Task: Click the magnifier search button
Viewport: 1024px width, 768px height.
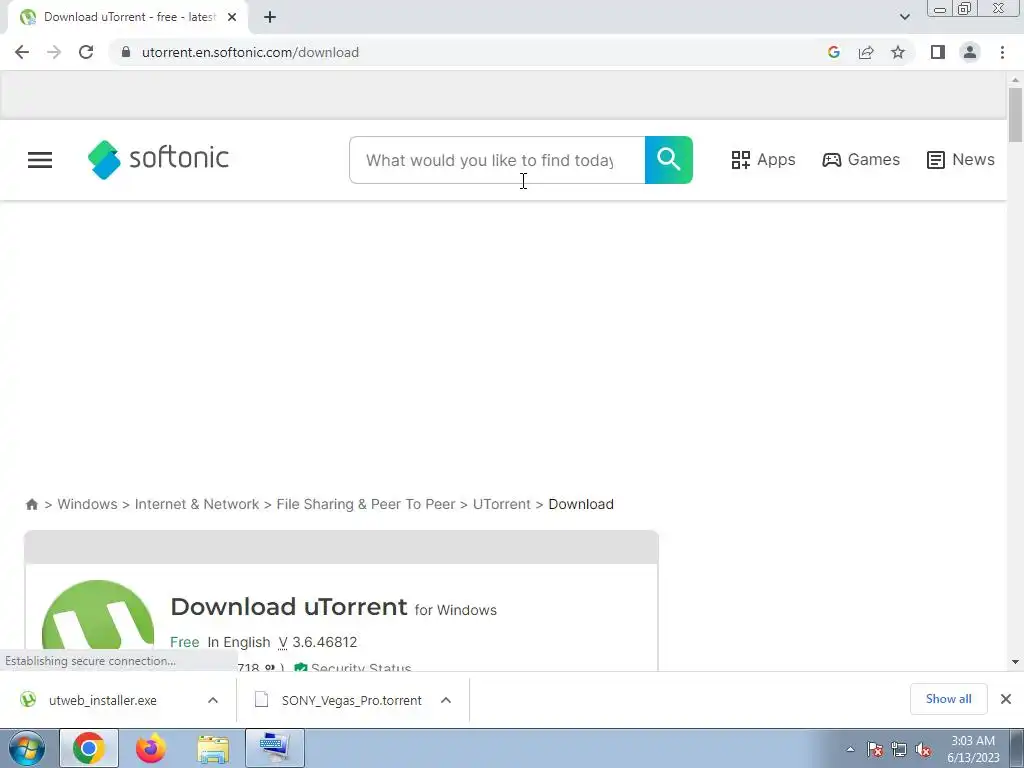Action: click(669, 160)
